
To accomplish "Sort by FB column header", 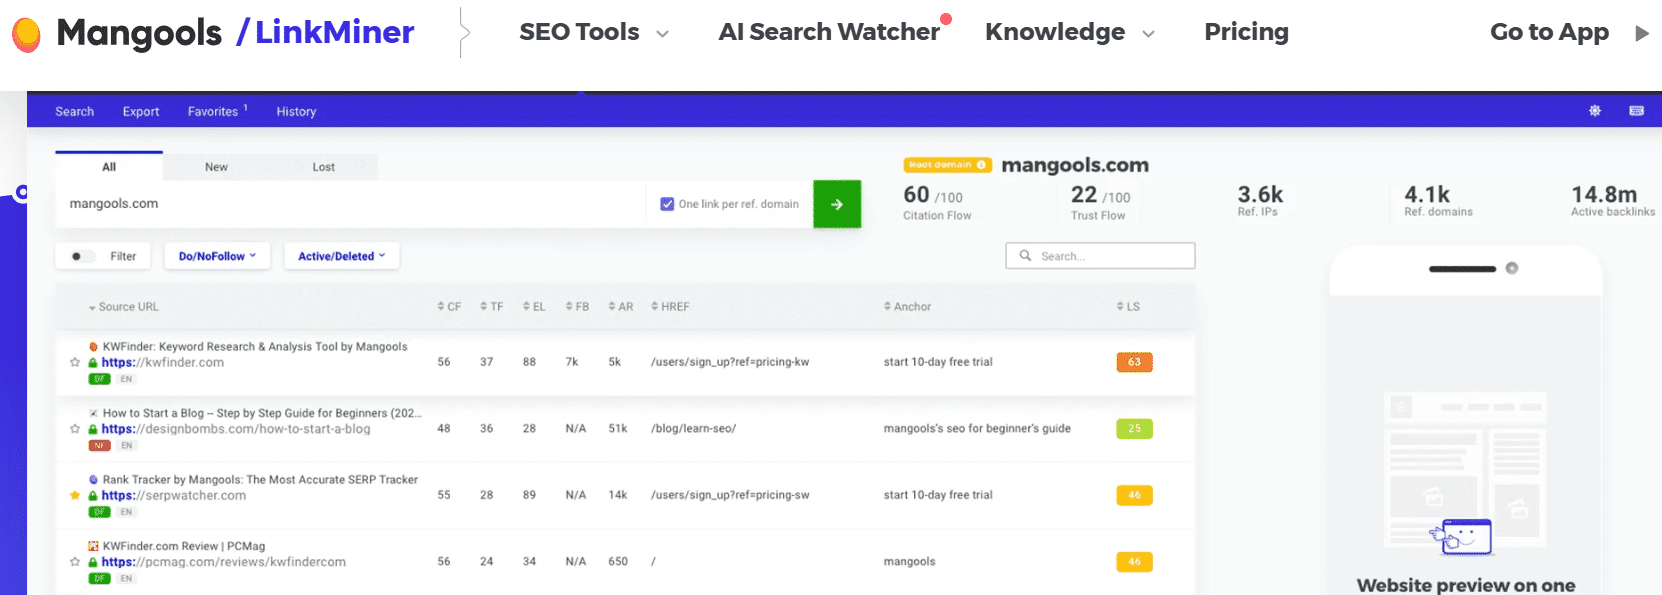I will 577,307.
